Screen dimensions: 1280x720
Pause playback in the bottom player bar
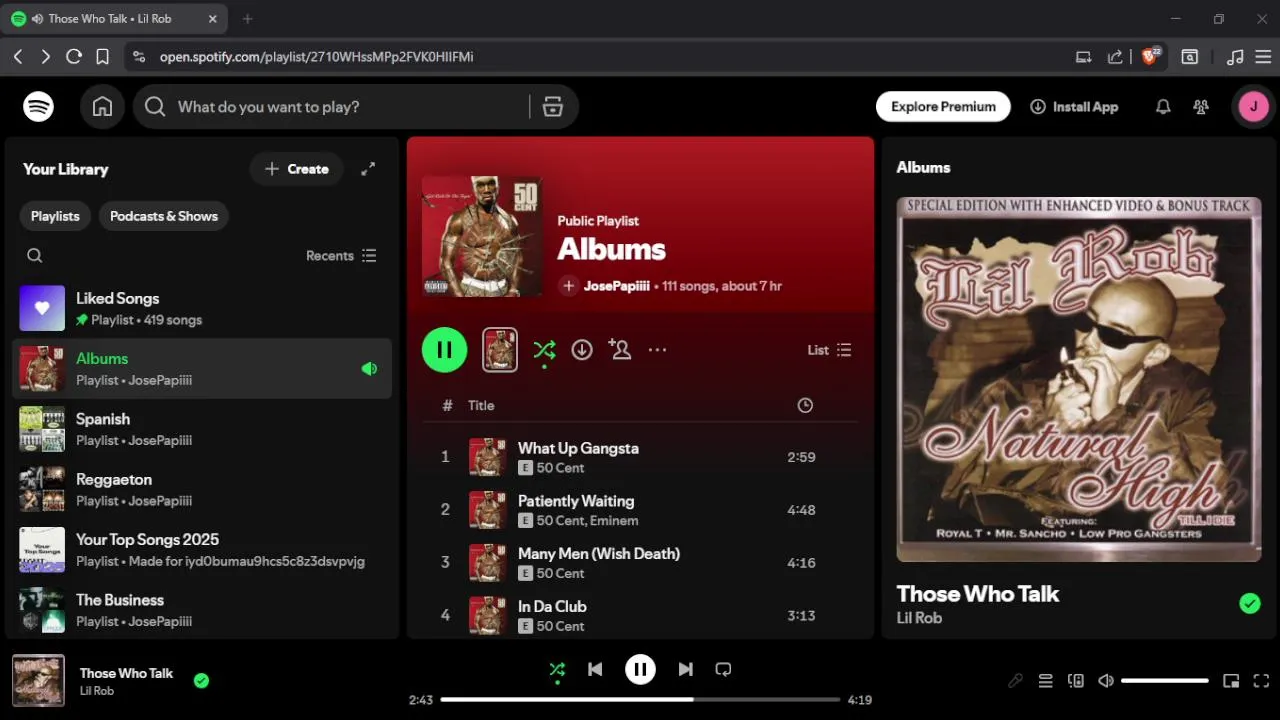[640, 670]
